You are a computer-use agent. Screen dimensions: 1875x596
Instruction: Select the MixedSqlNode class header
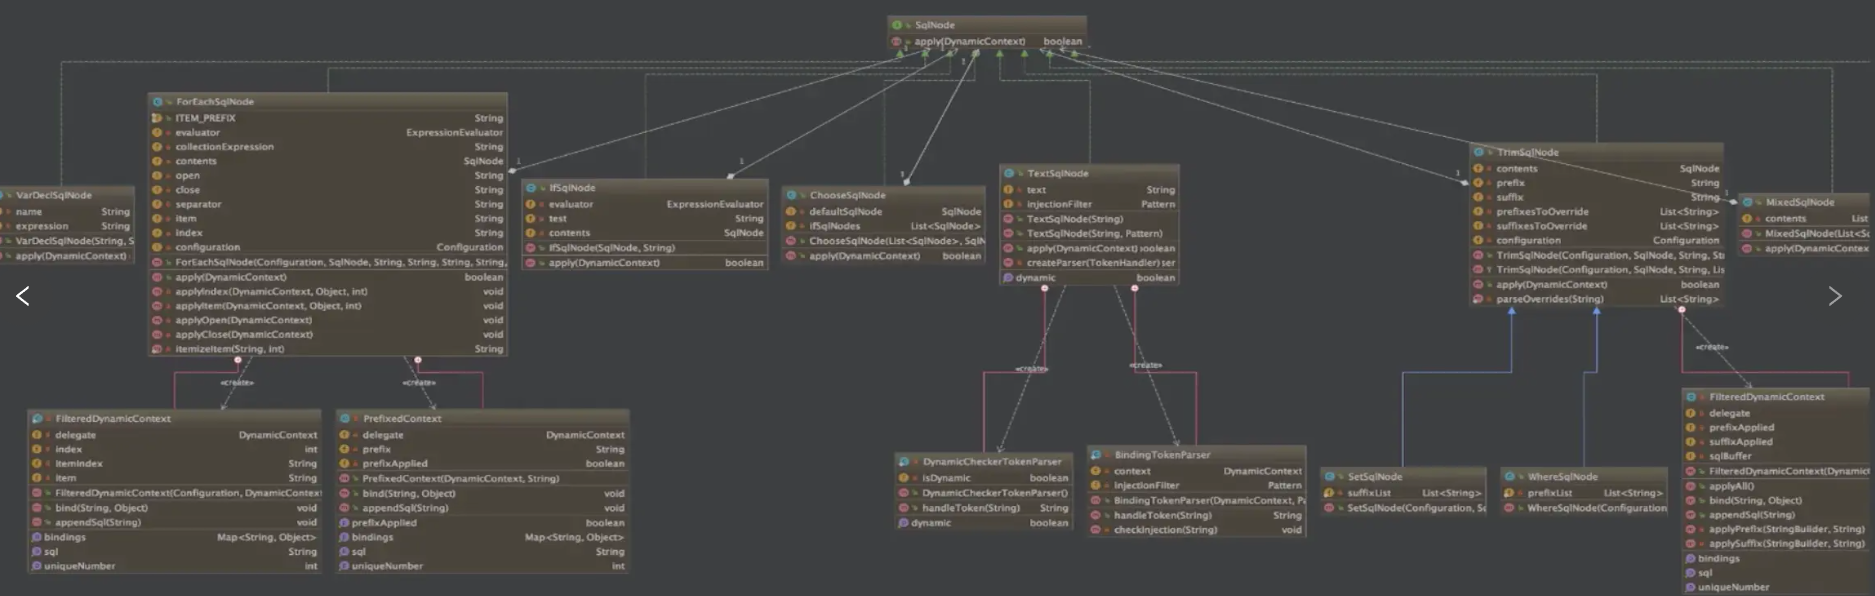click(1799, 202)
